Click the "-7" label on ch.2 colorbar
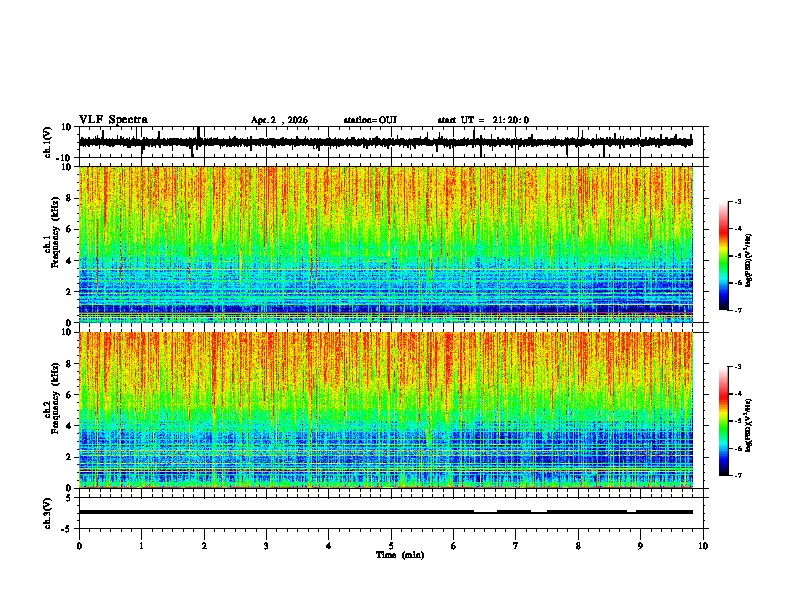 [x=738, y=475]
